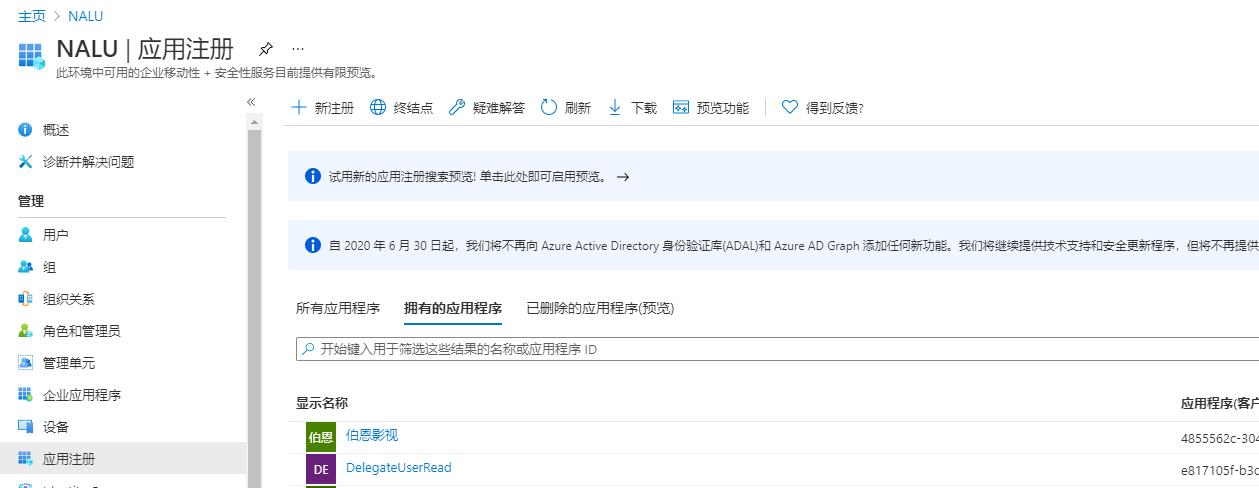Focus the application name filter search box
1259x488 pixels.
click(x=777, y=350)
